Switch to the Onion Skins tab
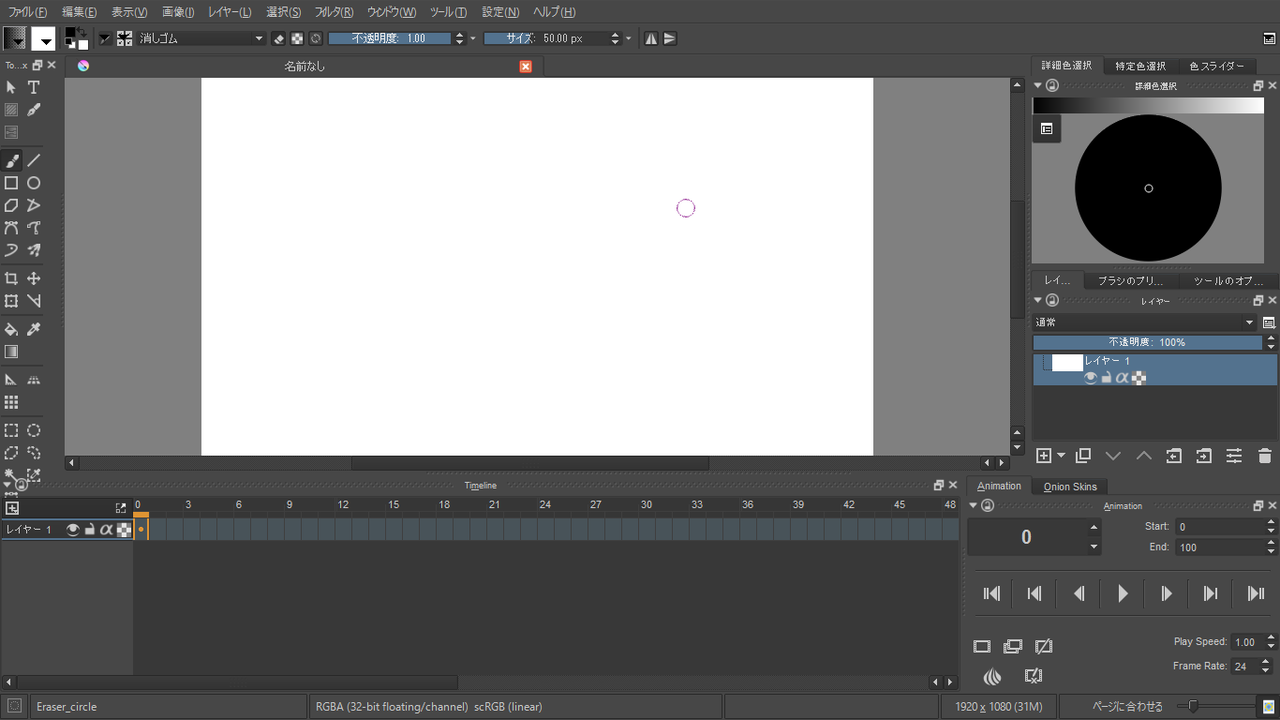 pyautogui.click(x=1069, y=486)
